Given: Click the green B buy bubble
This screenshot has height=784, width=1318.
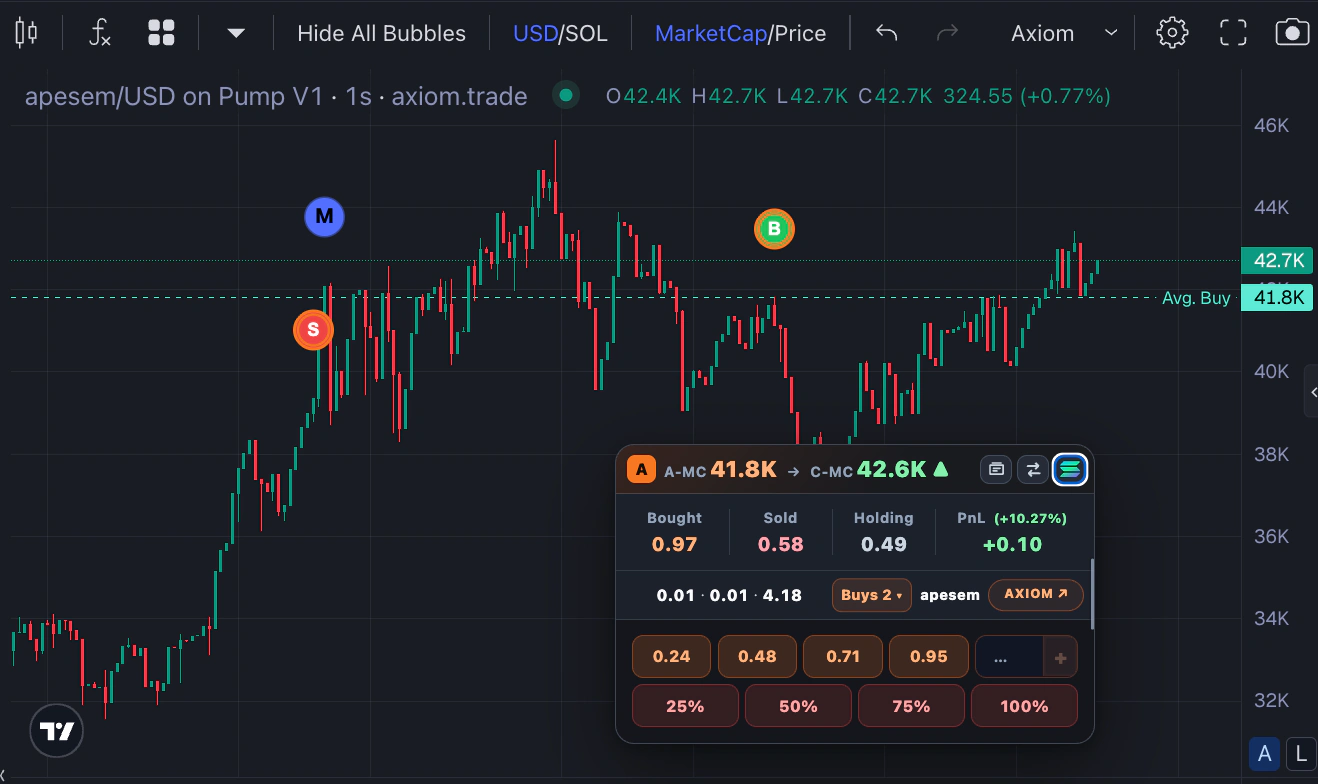Looking at the screenshot, I should pos(773,229).
